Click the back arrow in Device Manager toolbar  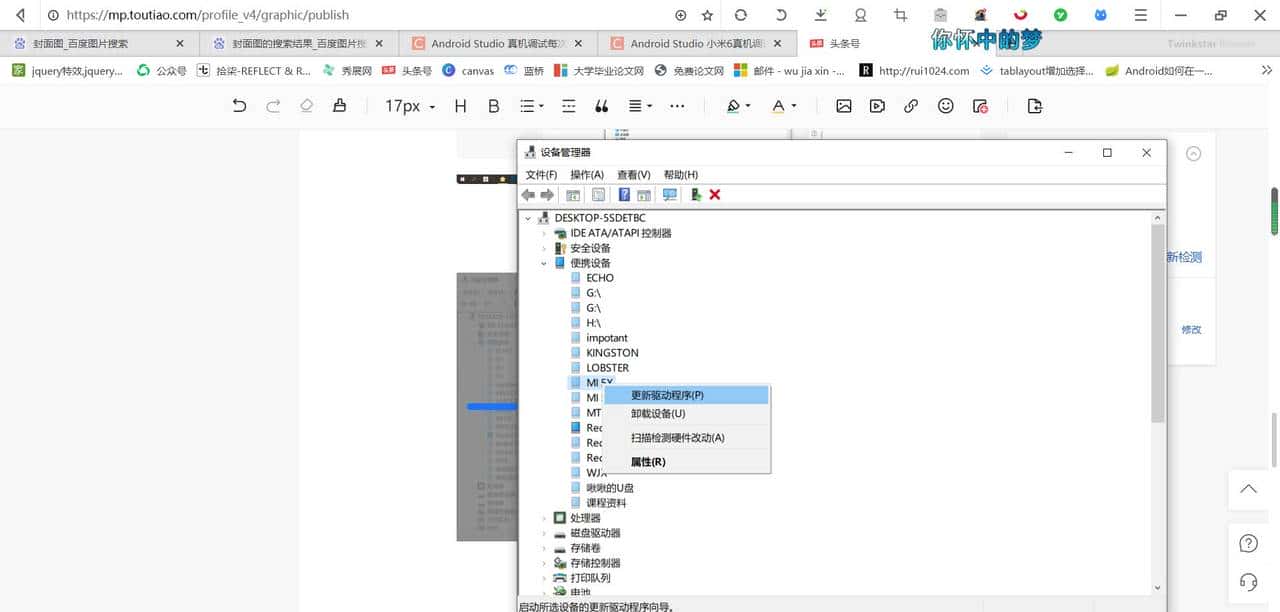[527, 194]
